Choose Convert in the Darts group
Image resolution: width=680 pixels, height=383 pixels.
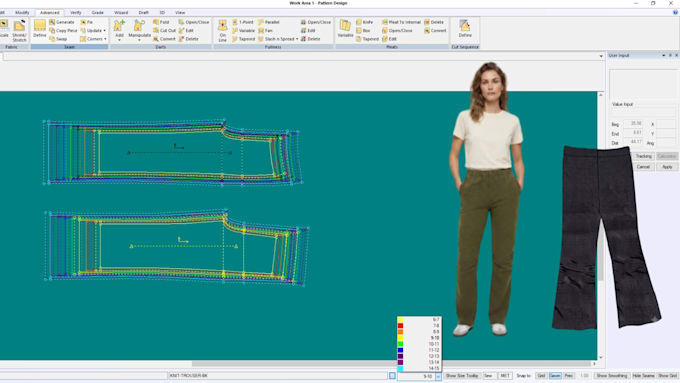164,39
